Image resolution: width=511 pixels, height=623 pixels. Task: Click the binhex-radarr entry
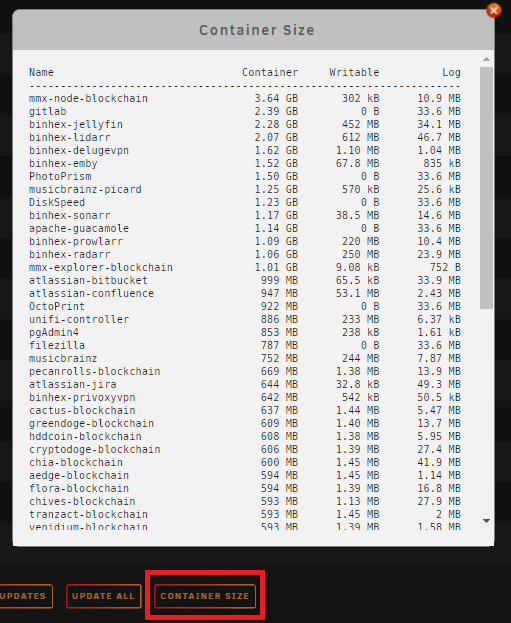(x=70, y=254)
